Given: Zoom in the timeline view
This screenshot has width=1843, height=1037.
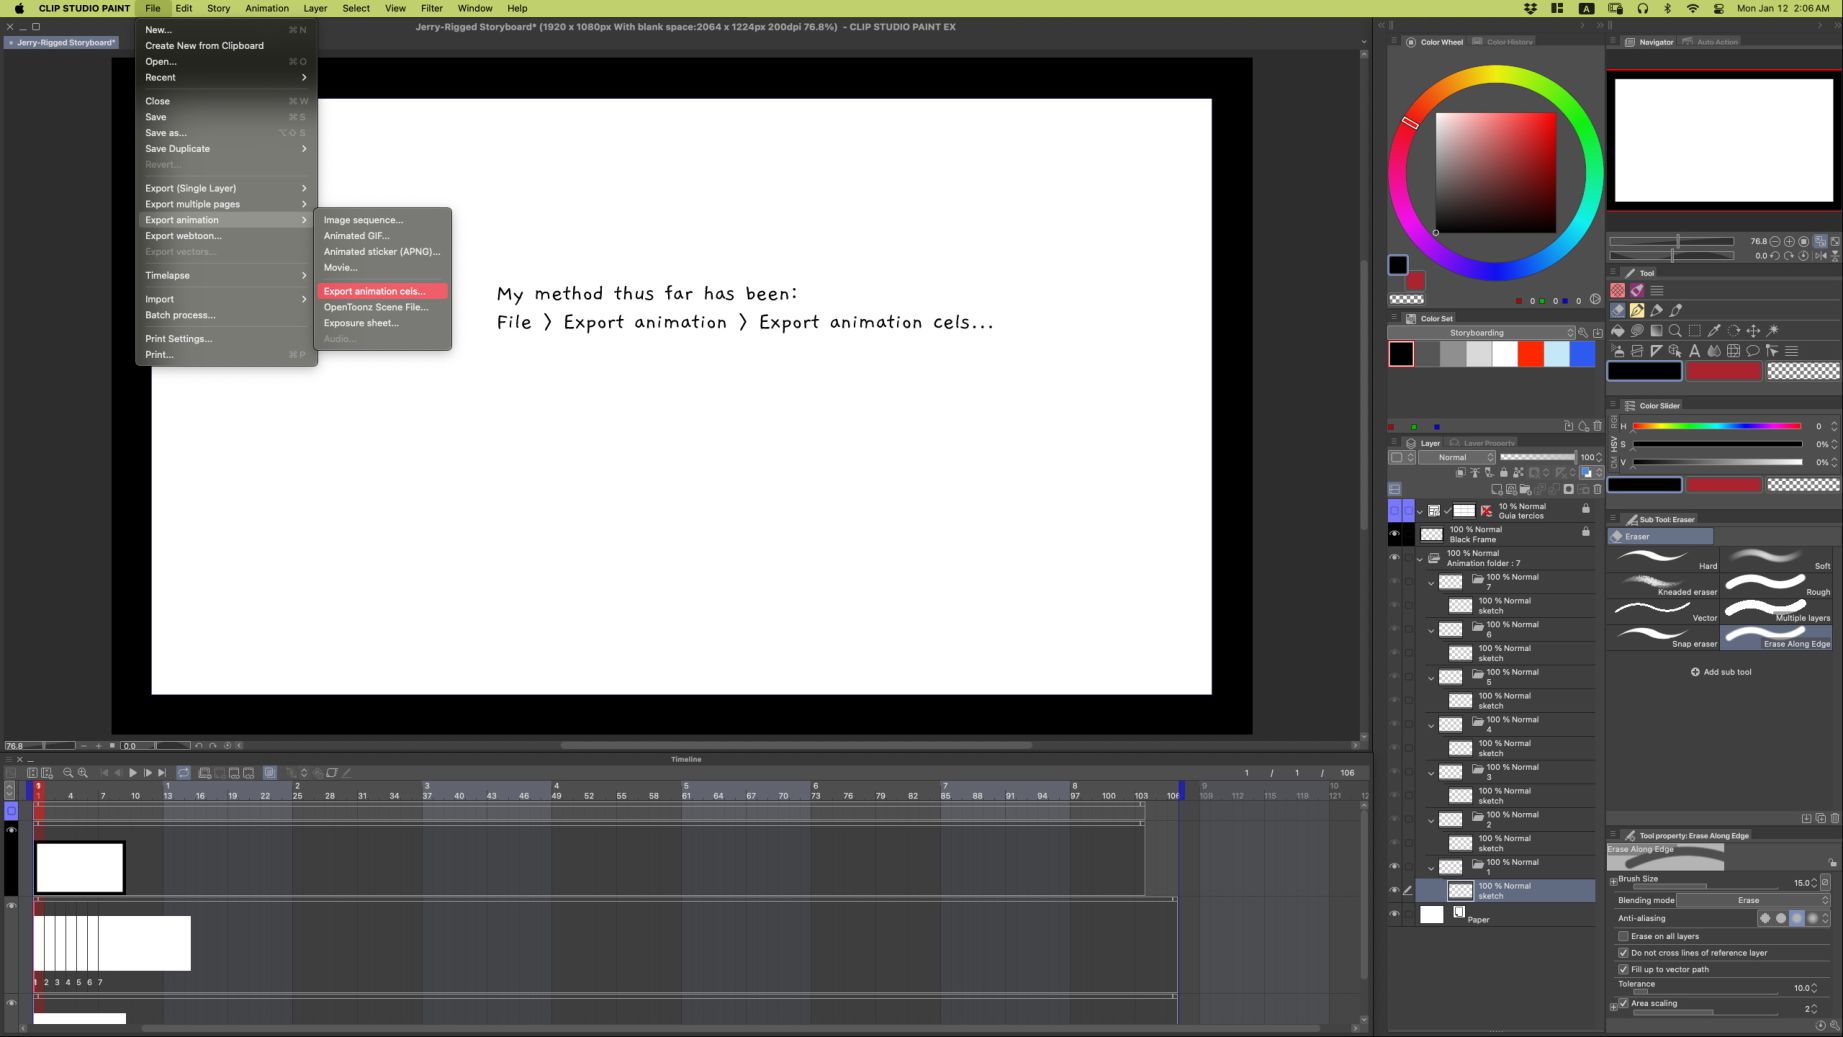Looking at the screenshot, I should point(83,773).
